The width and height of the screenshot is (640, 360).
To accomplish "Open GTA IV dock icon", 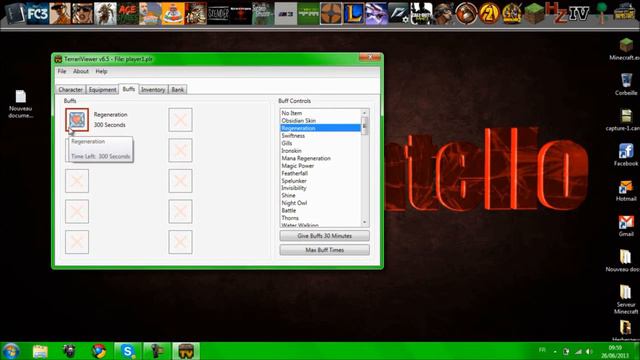I will click(x=579, y=14).
